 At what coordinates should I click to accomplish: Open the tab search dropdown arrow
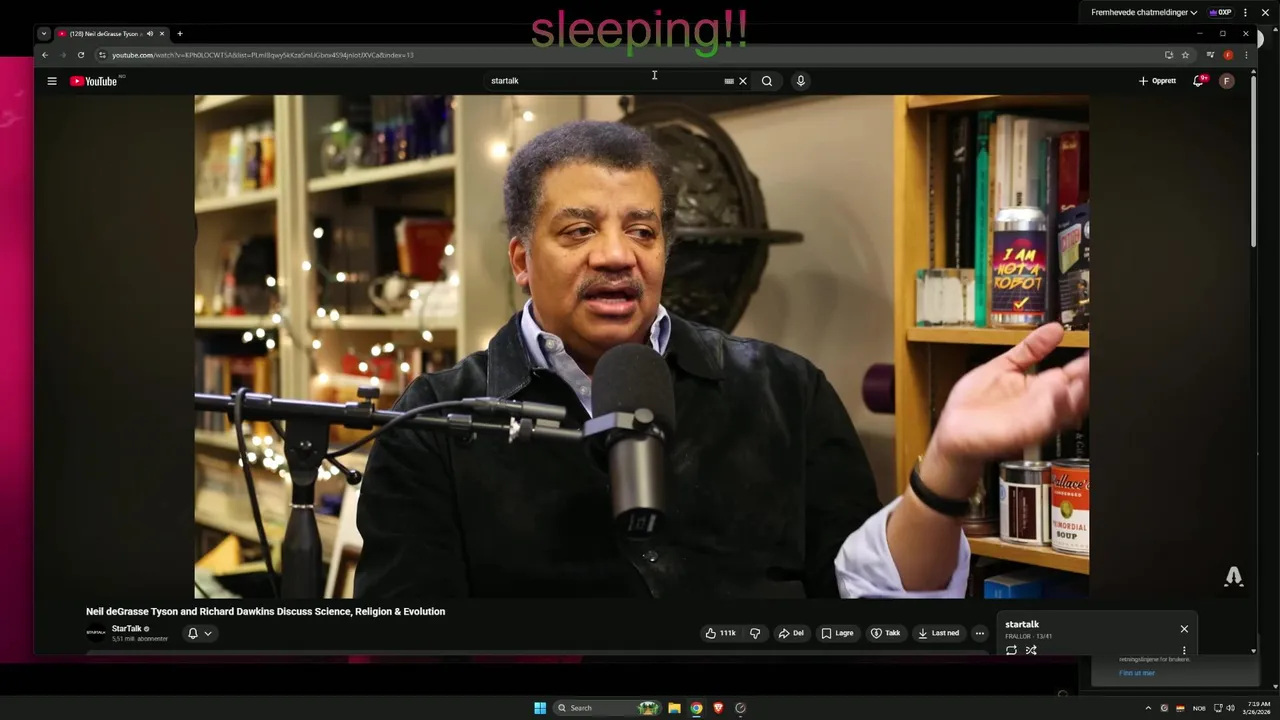pos(44,34)
